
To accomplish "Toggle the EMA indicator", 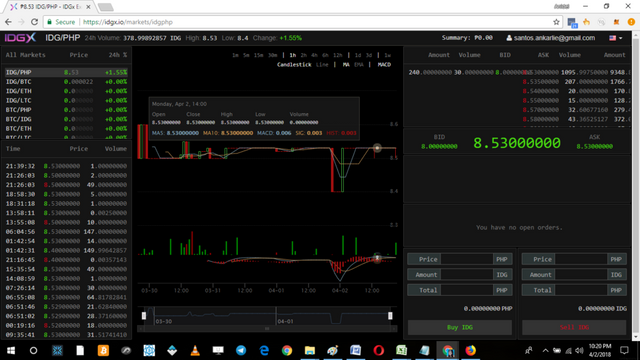I will [x=359, y=64].
